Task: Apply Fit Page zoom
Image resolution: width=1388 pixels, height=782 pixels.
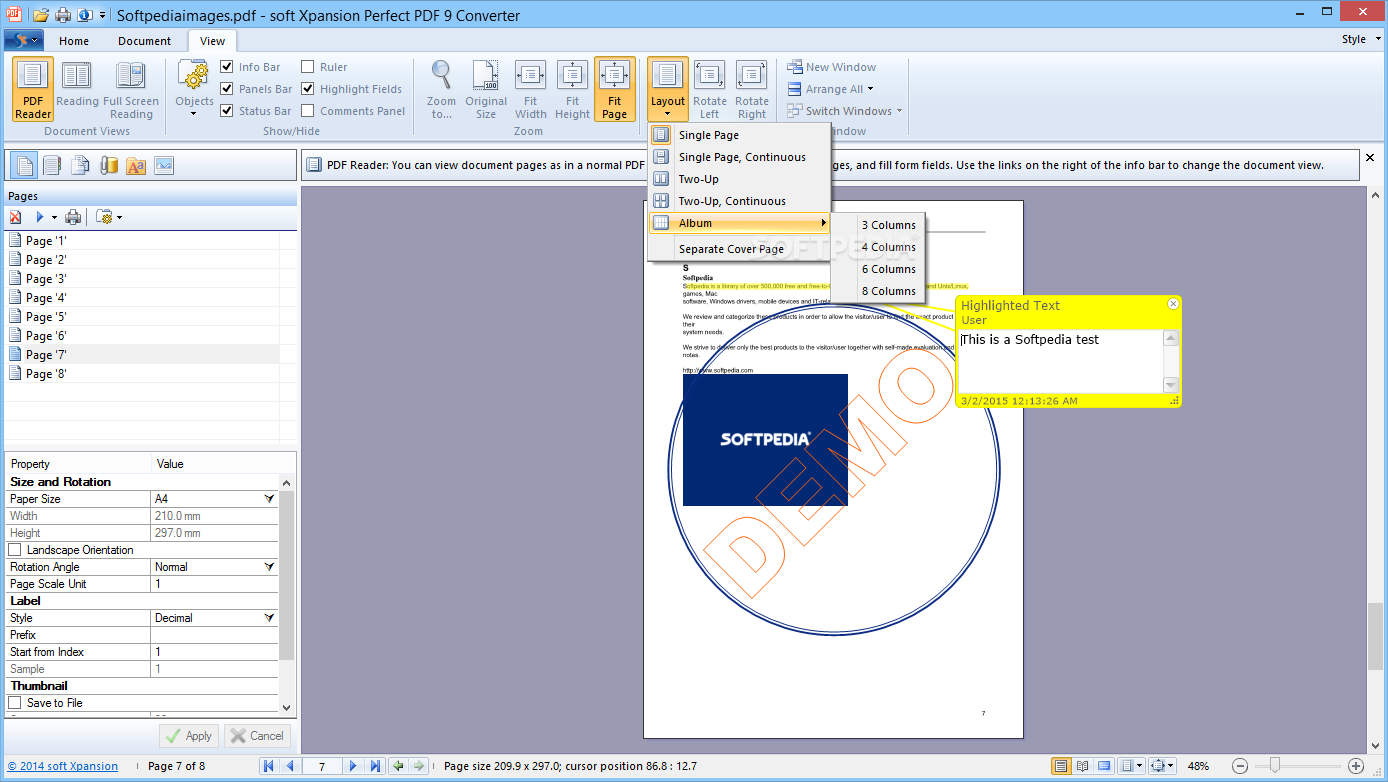Action: point(614,90)
